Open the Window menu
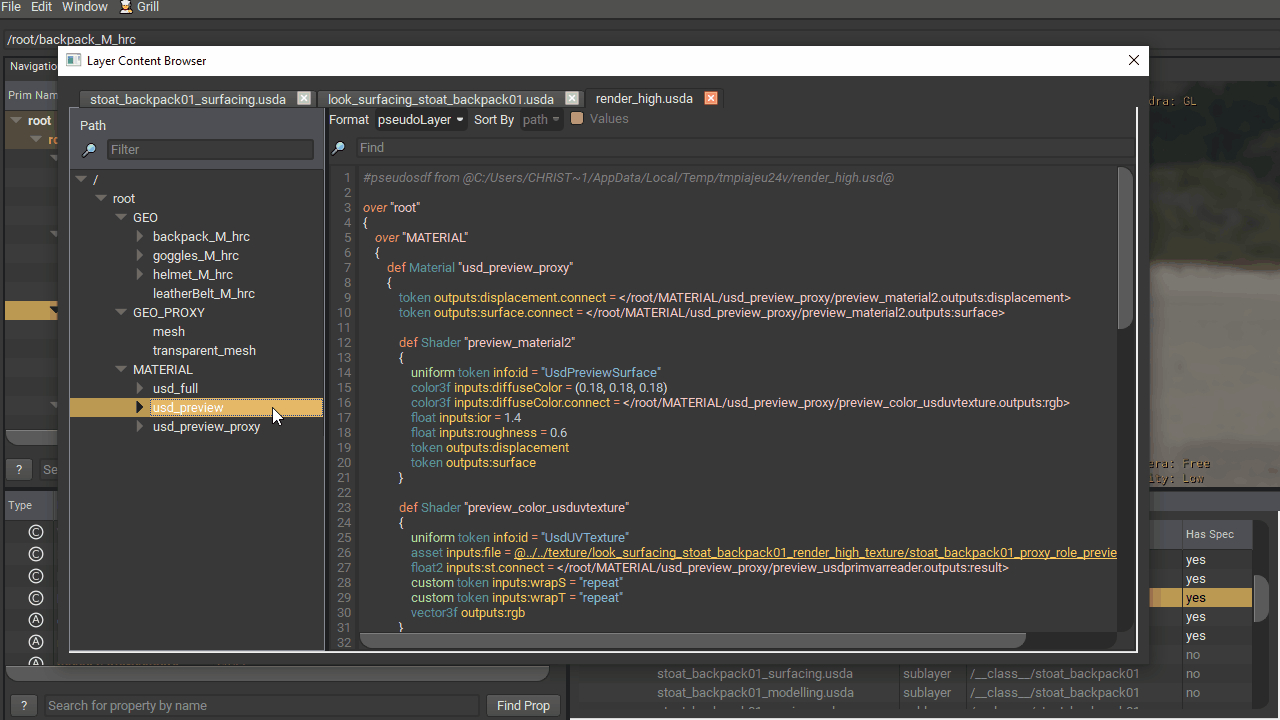 (85, 7)
